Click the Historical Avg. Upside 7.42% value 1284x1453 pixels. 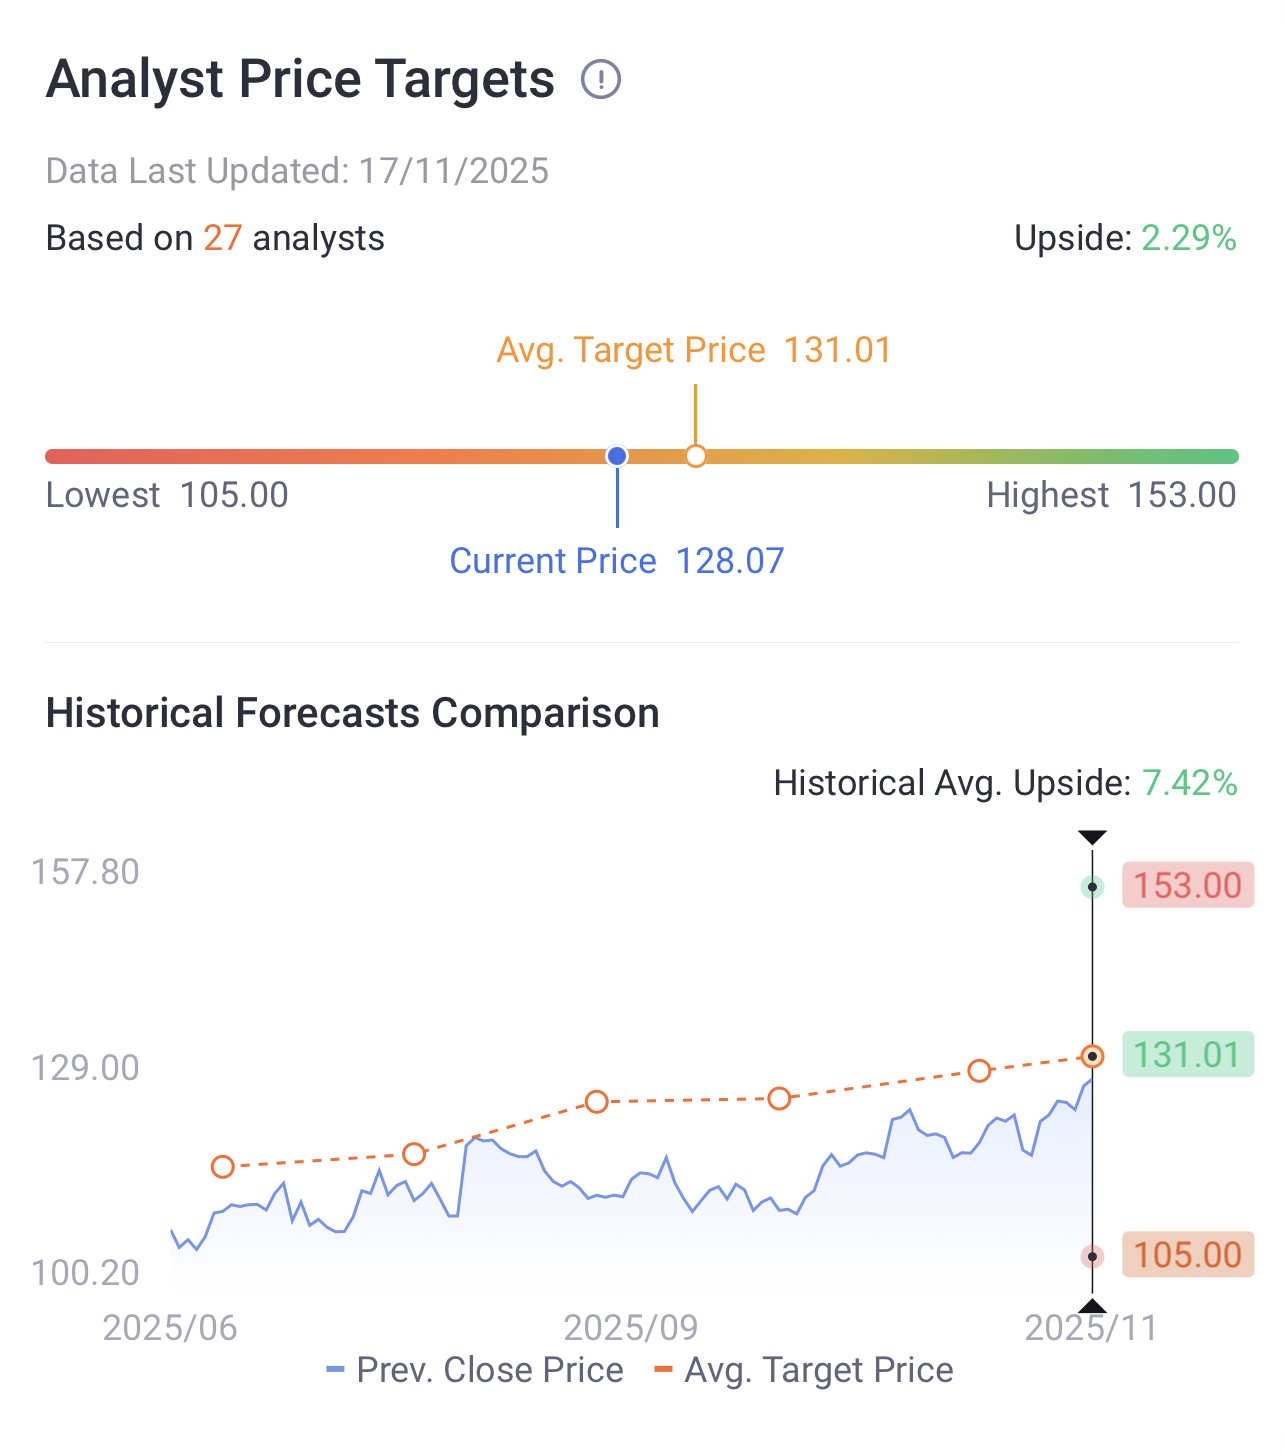(x=1190, y=783)
